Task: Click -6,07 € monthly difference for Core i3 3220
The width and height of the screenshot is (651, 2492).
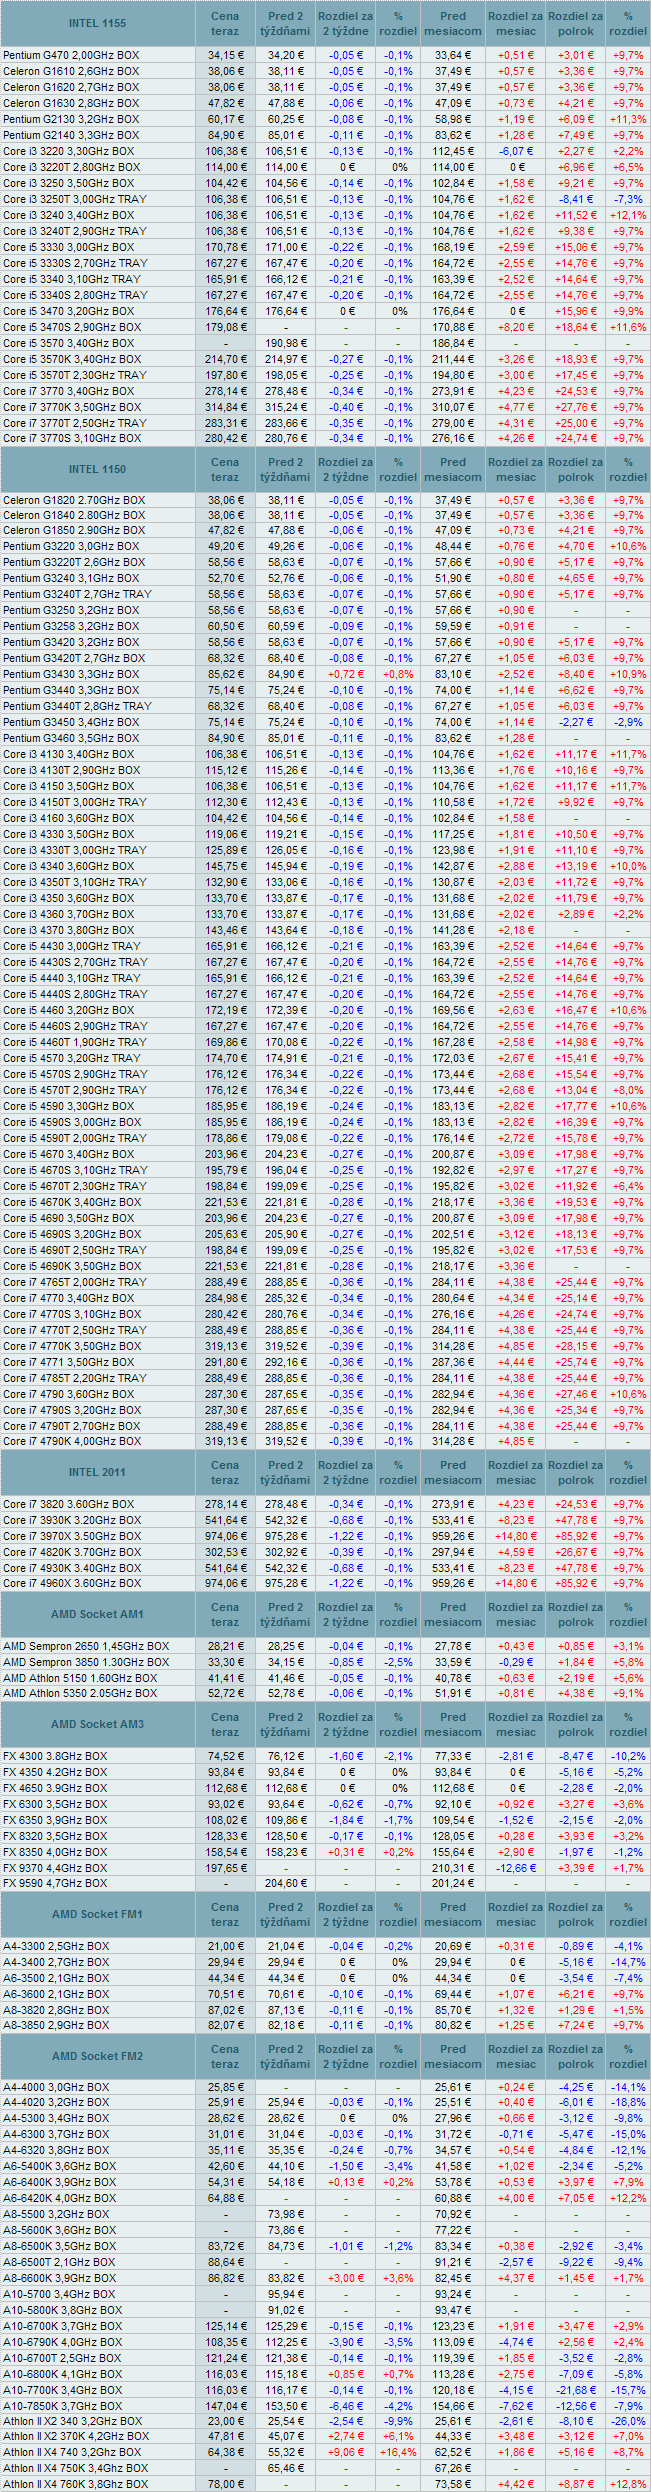Action: click(516, 151)
